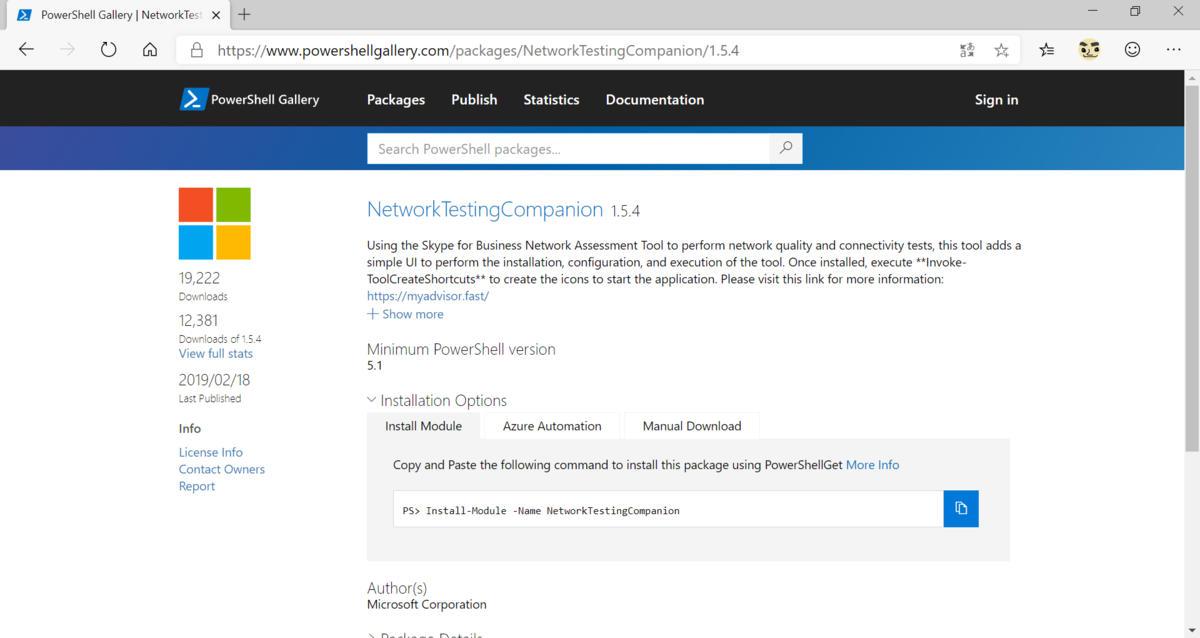This screenshot has width=1200, height=638.
Task: Click the PowerShell Gallery logo
Action: [250, 99]
